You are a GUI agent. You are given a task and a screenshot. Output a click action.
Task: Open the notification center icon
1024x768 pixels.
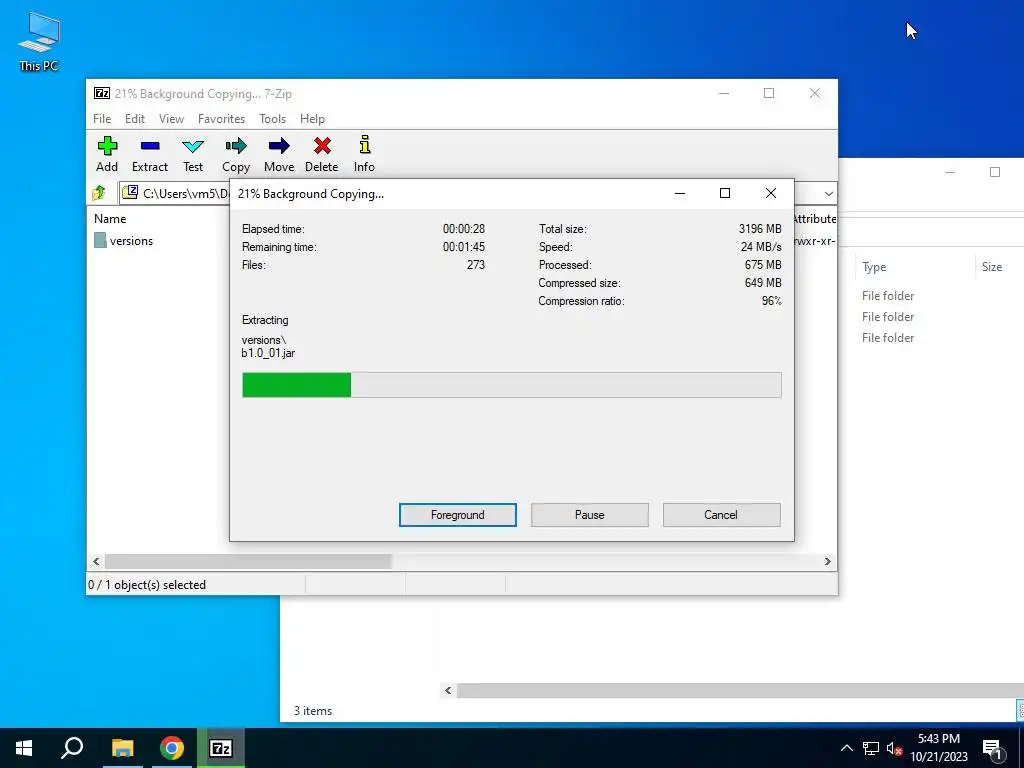(992, 749)
